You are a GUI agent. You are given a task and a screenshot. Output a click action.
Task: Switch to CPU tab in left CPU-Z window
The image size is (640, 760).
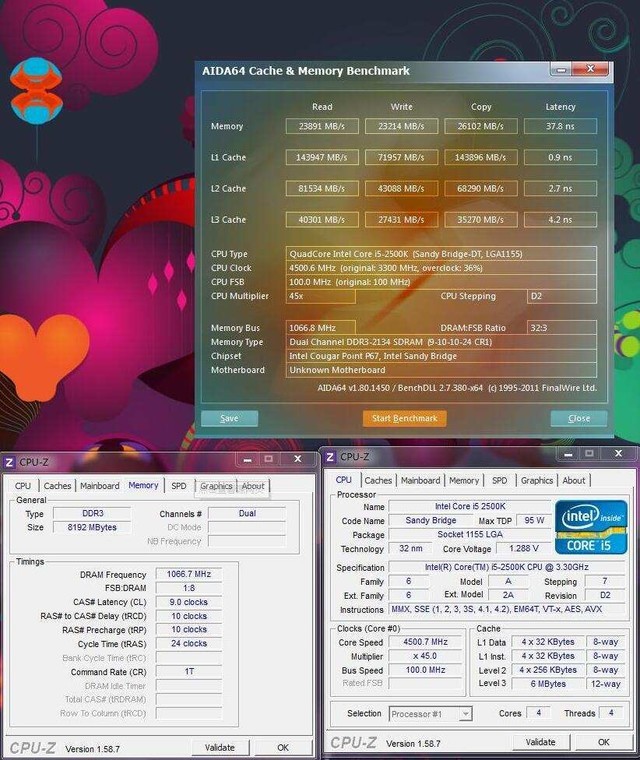click(x=22, y=486)
